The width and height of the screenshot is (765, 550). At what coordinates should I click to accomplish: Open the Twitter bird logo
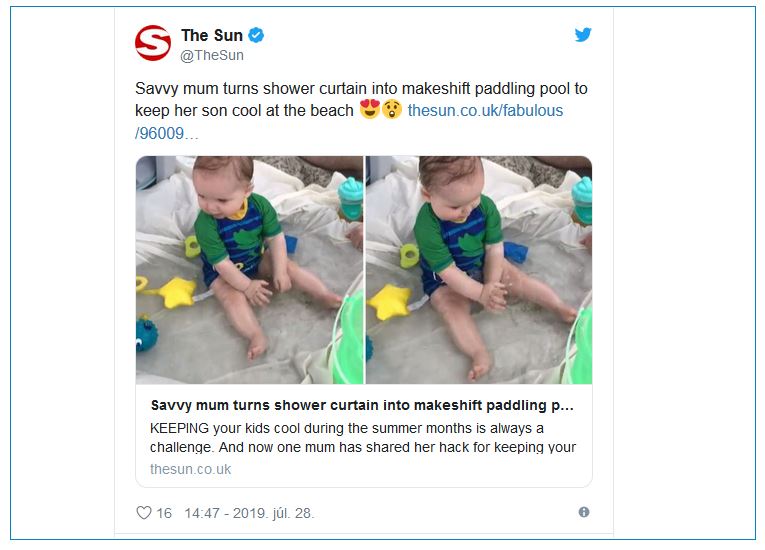coord(583,35)
